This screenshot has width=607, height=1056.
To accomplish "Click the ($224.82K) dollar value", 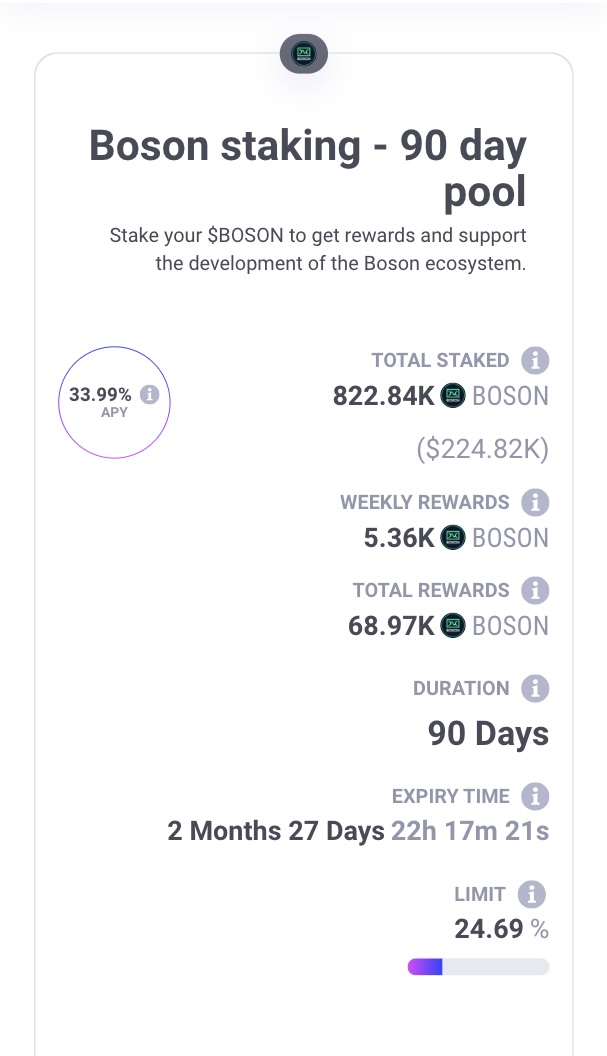I will tap(482, 450).
